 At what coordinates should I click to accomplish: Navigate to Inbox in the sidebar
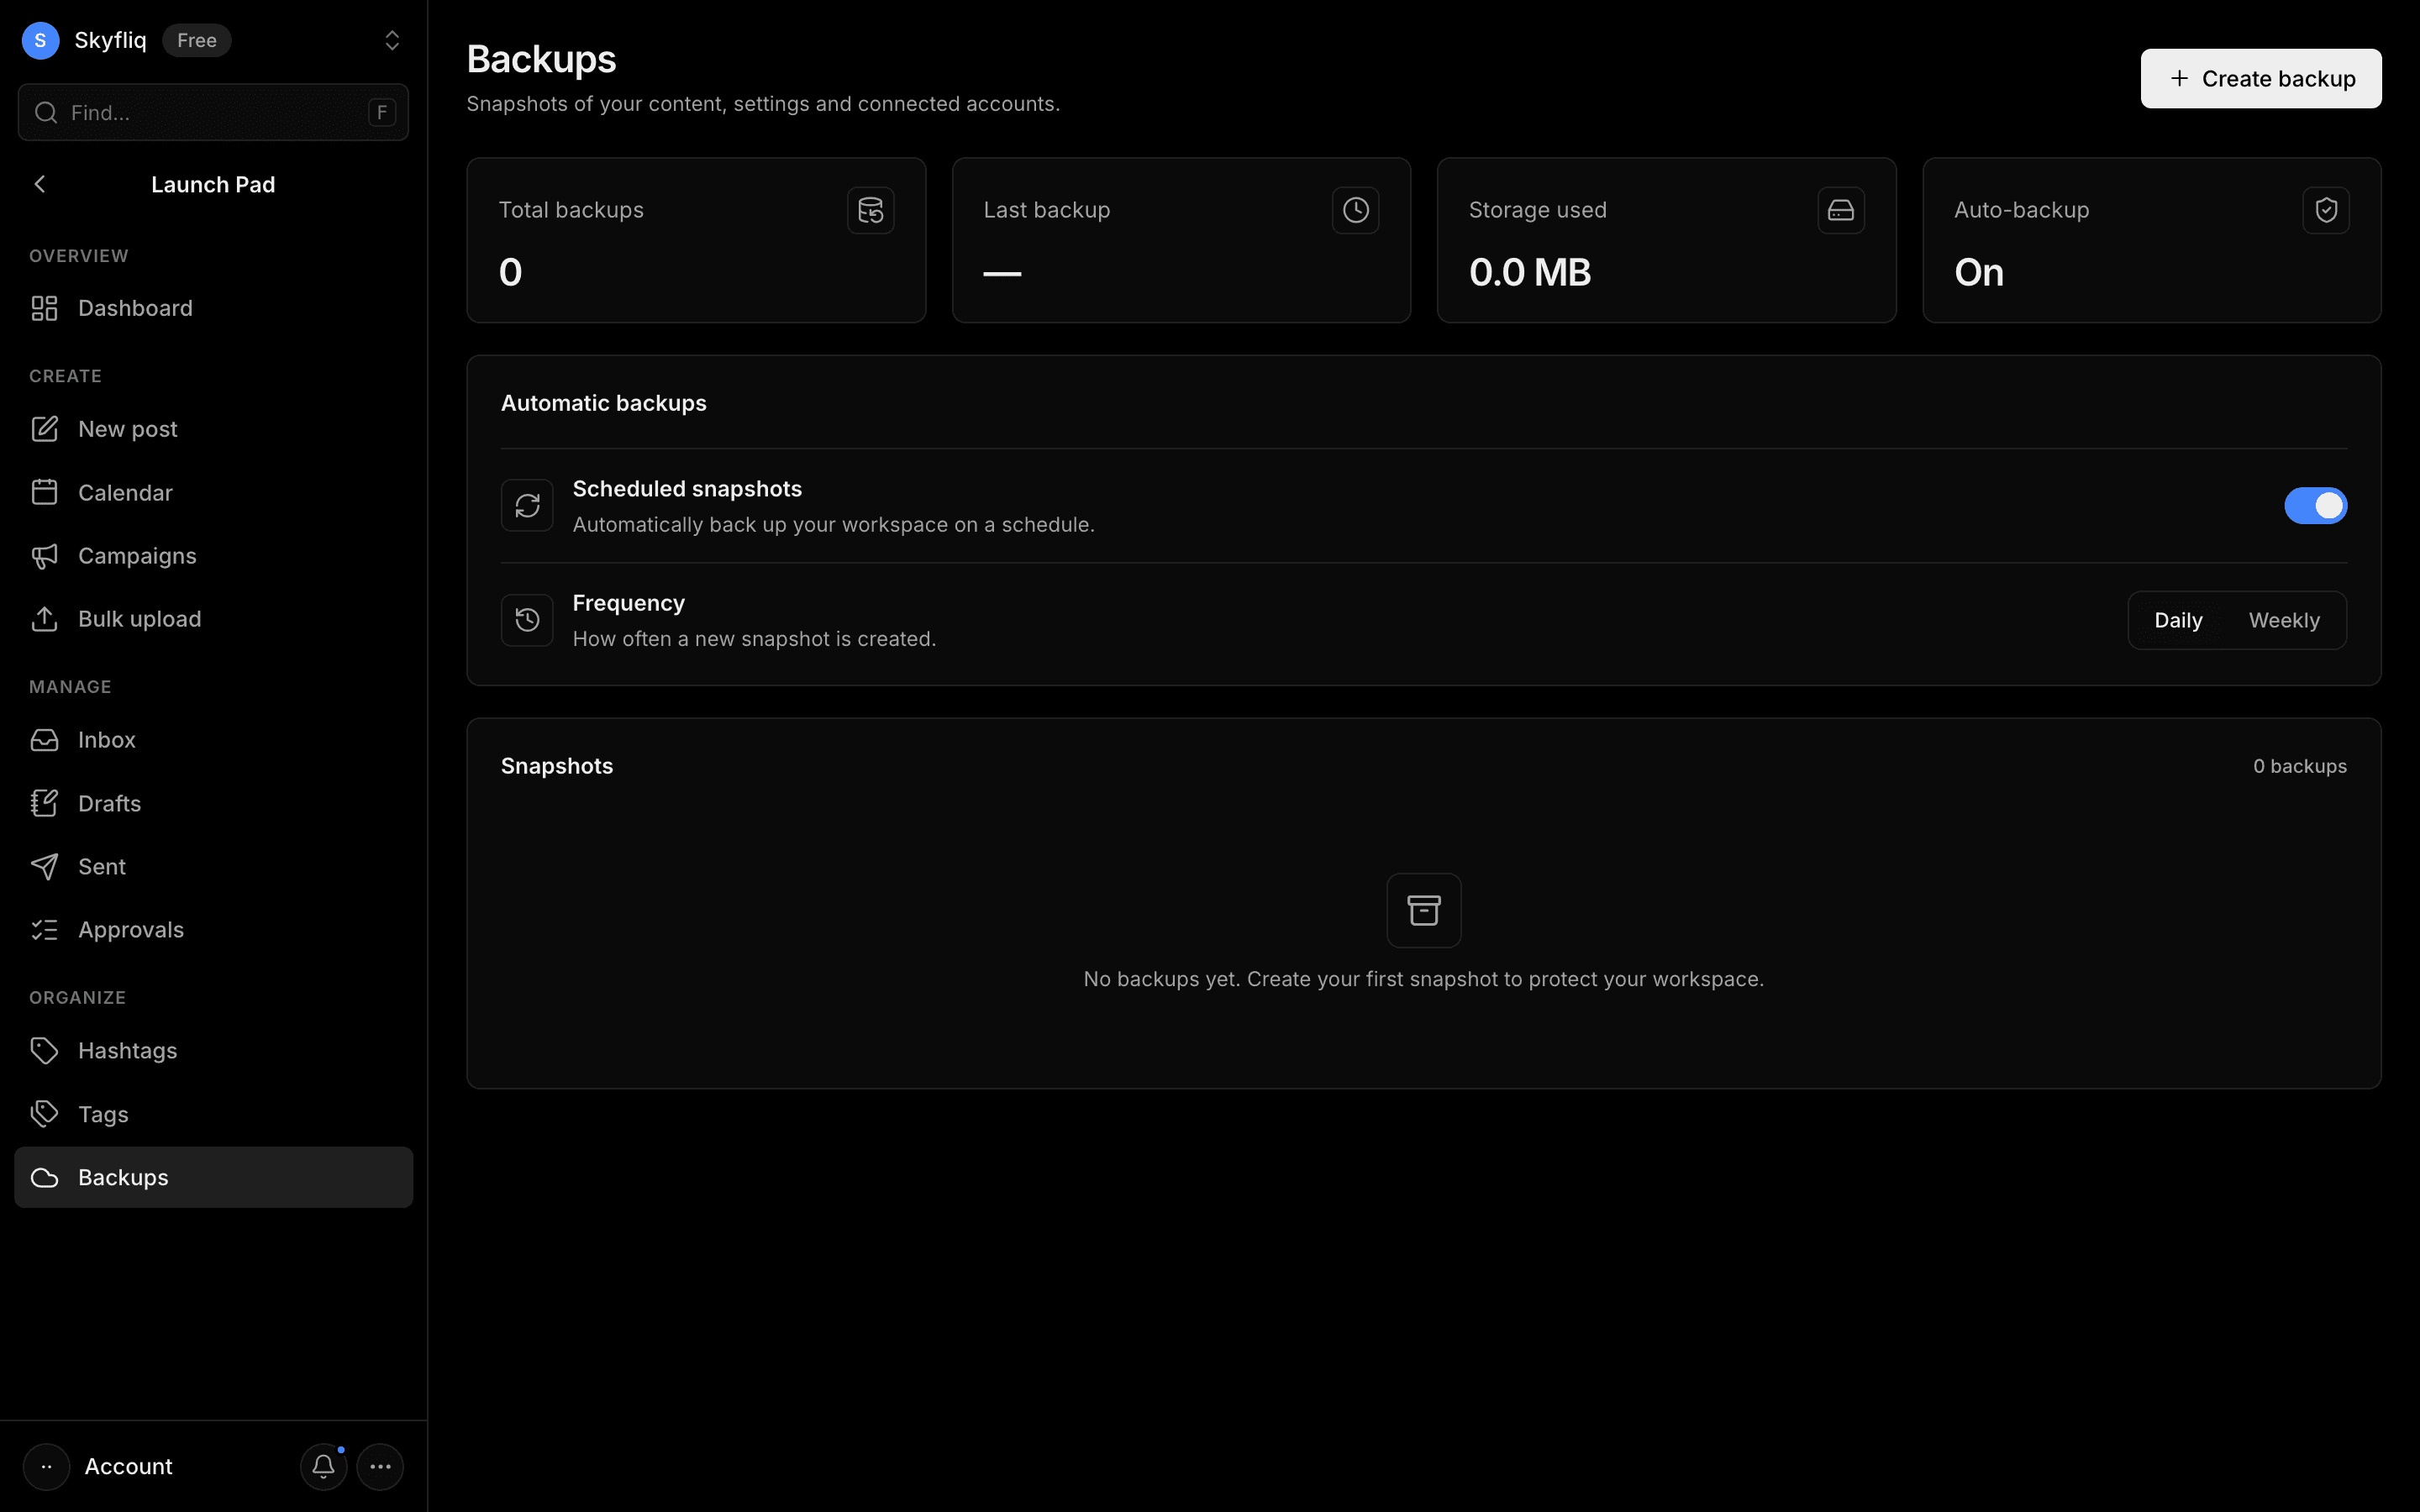click(x=213, y=740)
